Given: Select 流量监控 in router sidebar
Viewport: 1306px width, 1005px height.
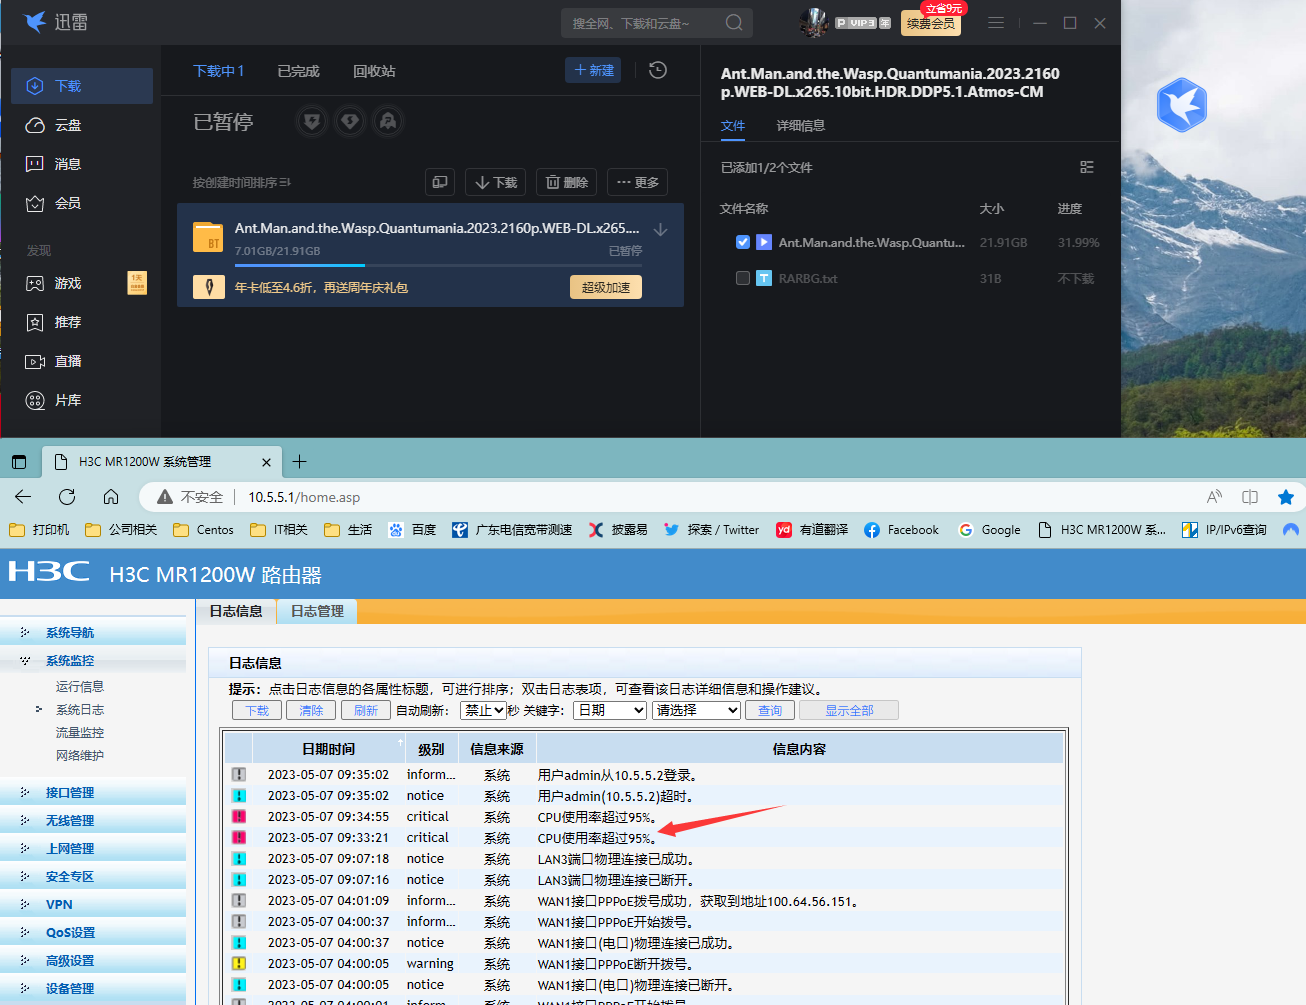Looking at the screenshot, I should pos(80,732).
